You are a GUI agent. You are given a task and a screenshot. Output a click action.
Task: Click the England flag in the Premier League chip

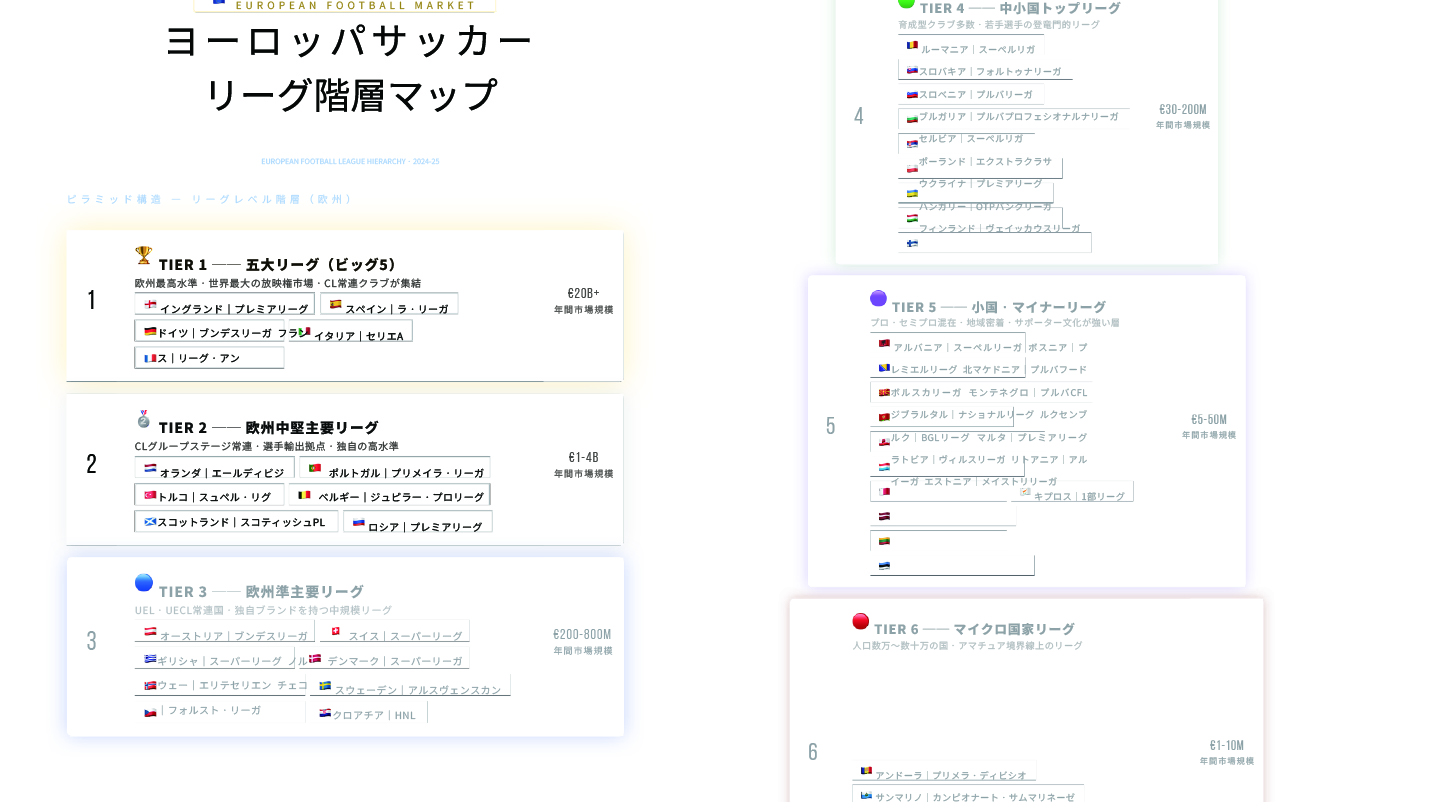pos(150,305)
